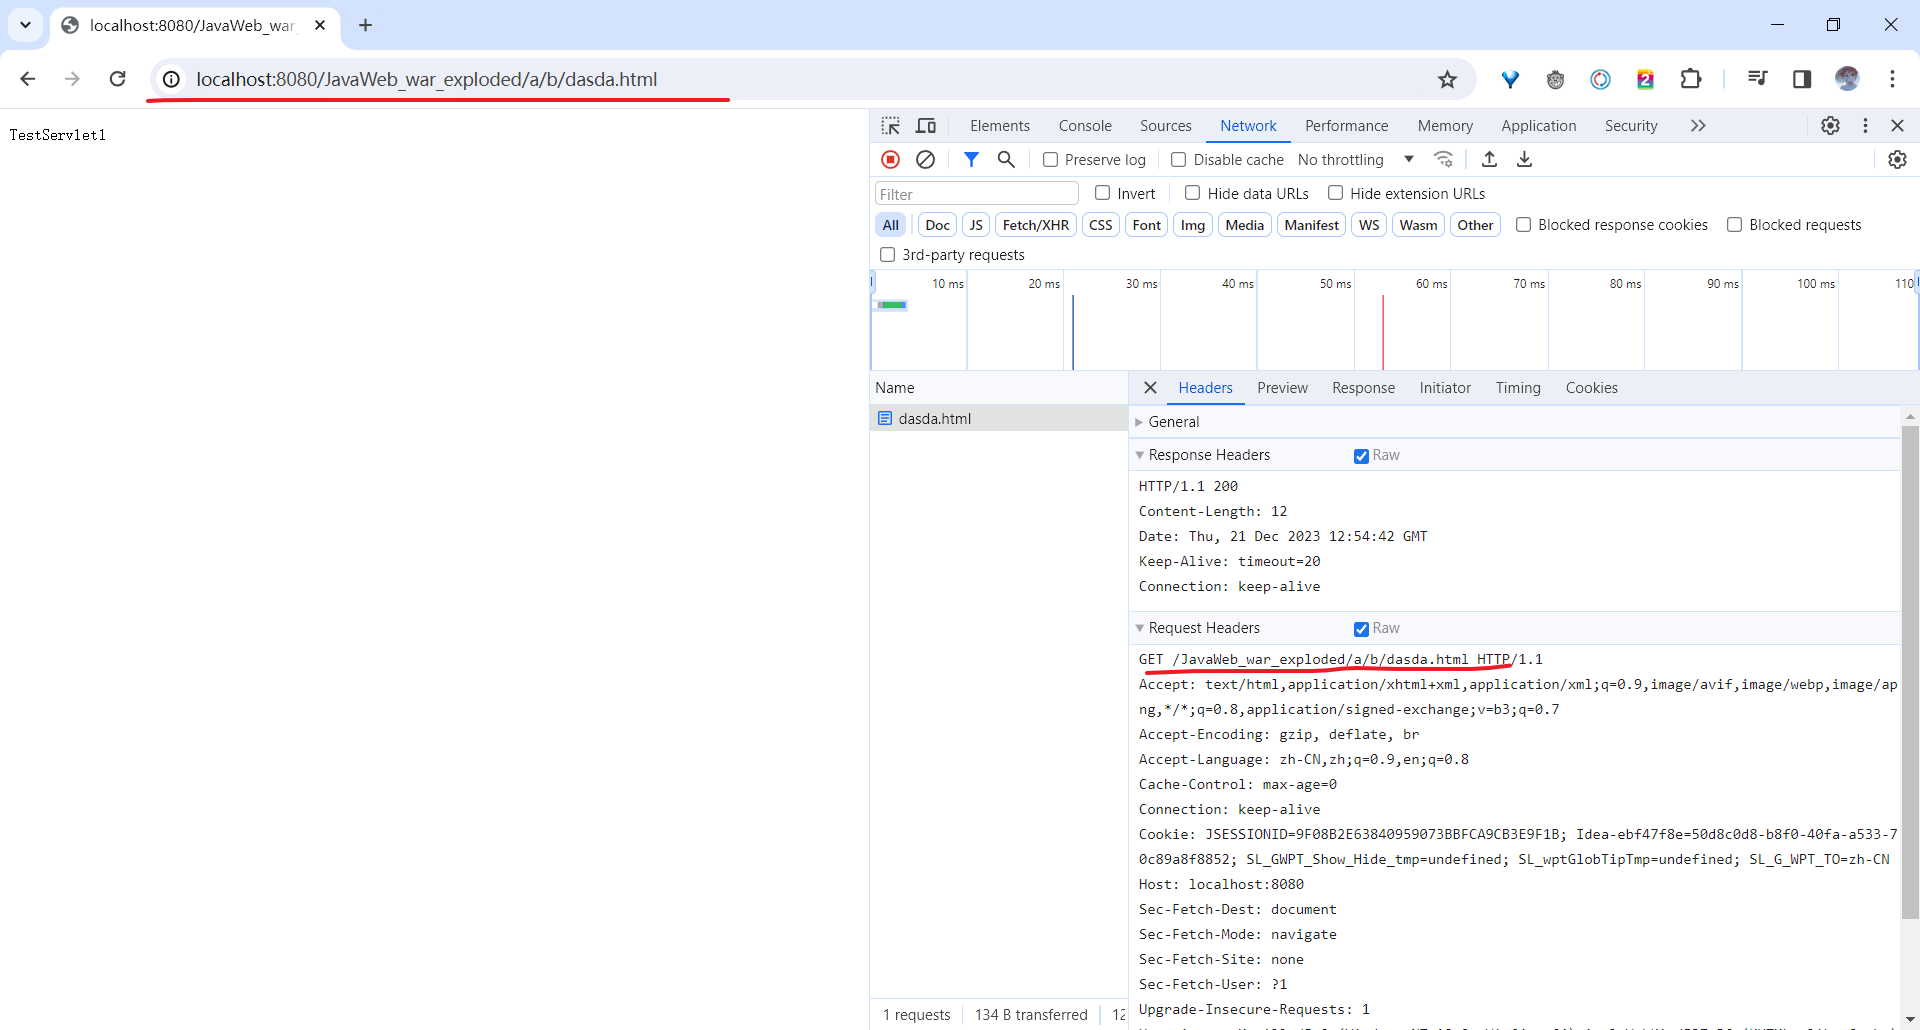Screen dimensions: 1920x1030
Task: Select the dasda.html request row
Action: [998, 418]
